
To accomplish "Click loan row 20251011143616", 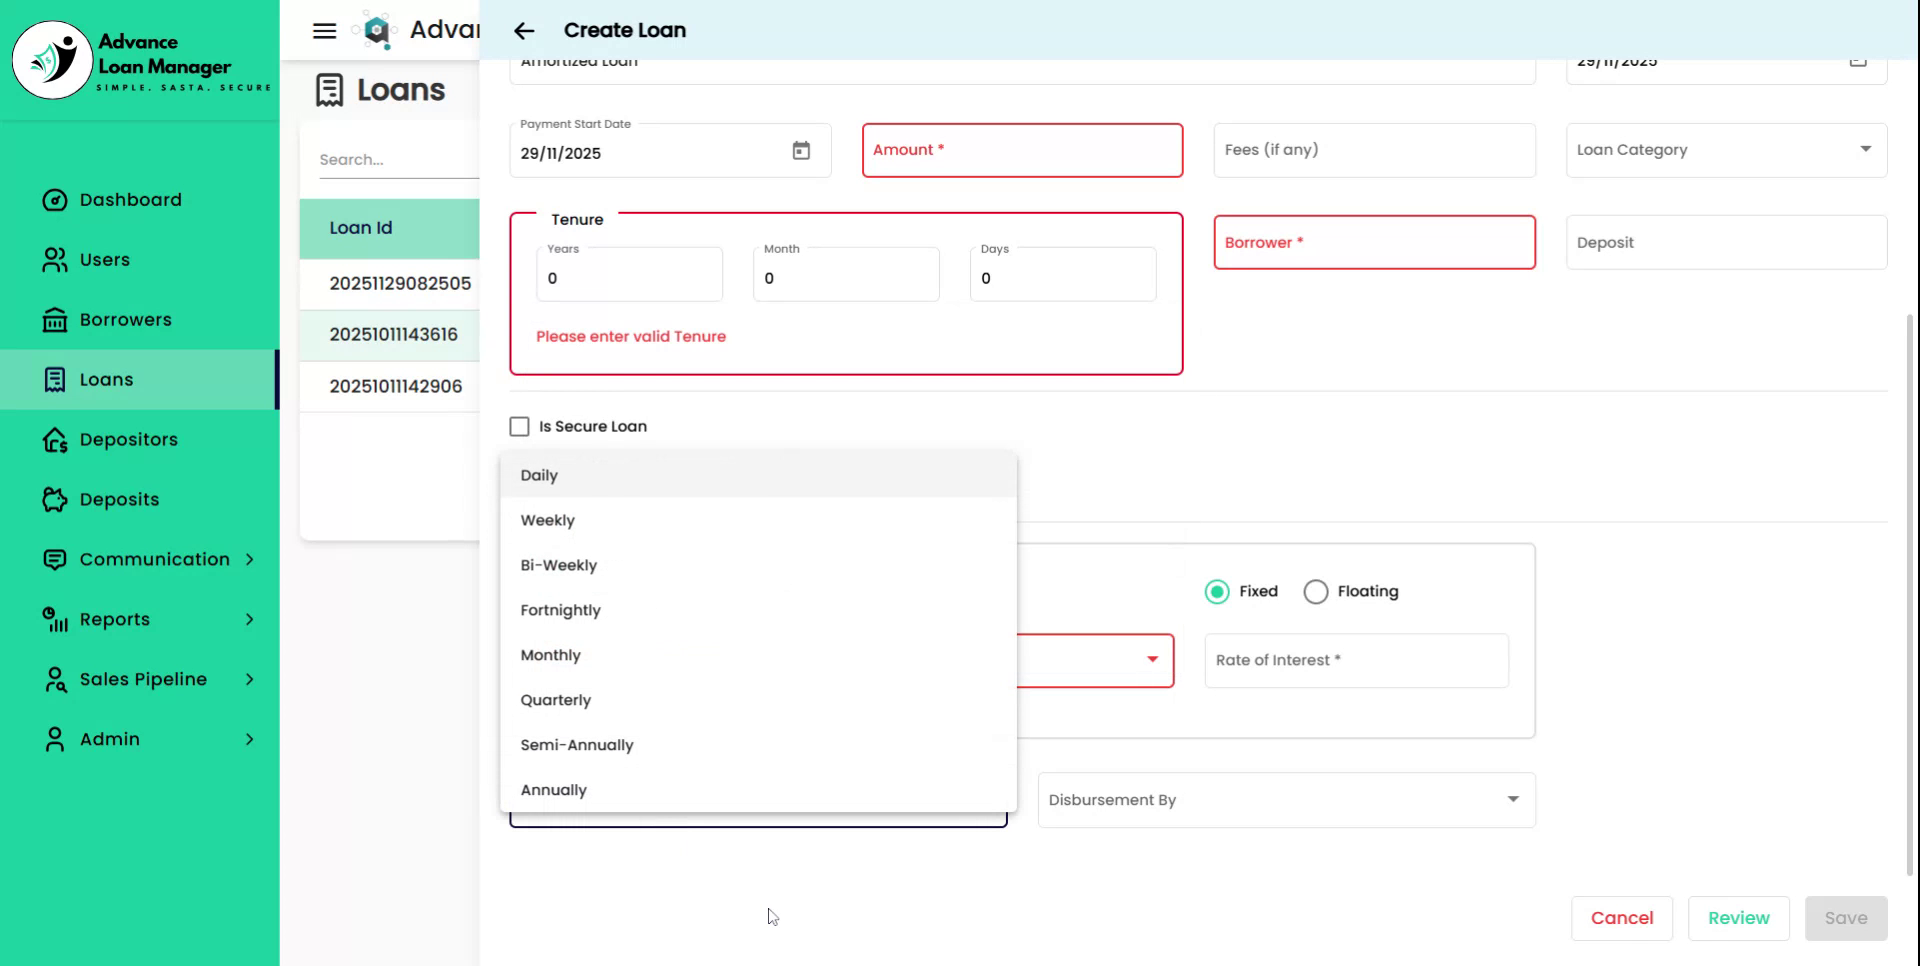I will [x=393, y=334].
